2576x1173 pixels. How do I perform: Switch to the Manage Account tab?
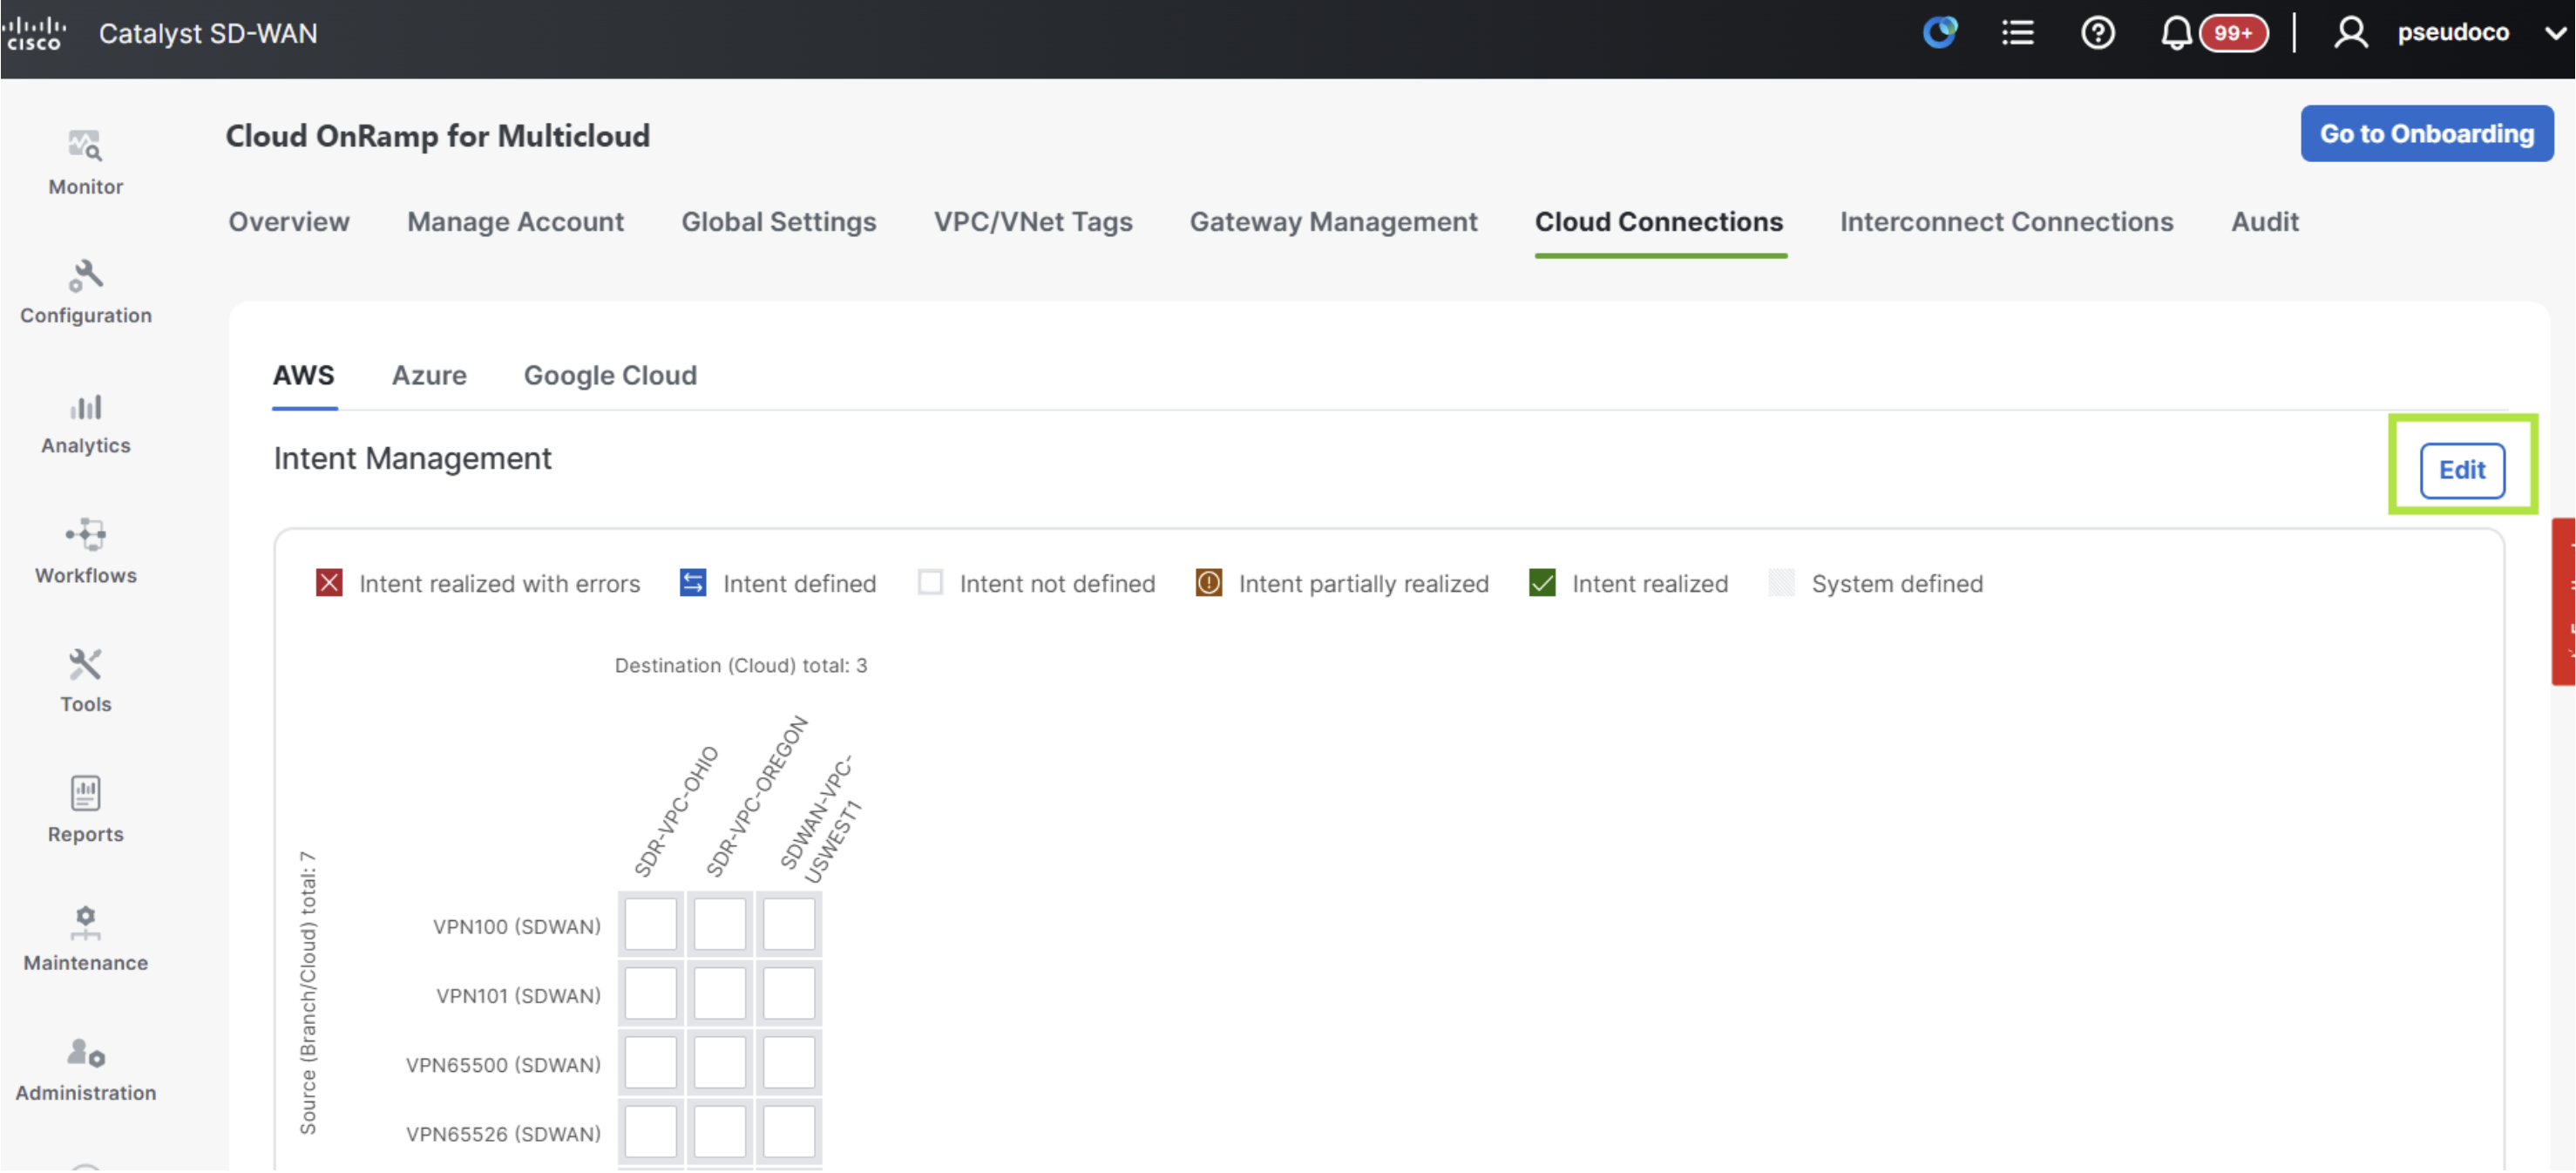[515, 222]
